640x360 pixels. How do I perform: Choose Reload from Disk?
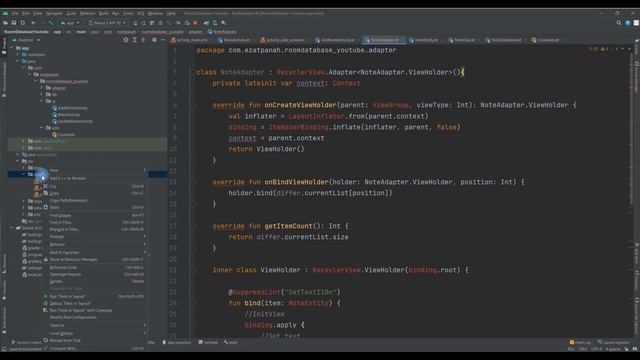click(x=96, y=340)
